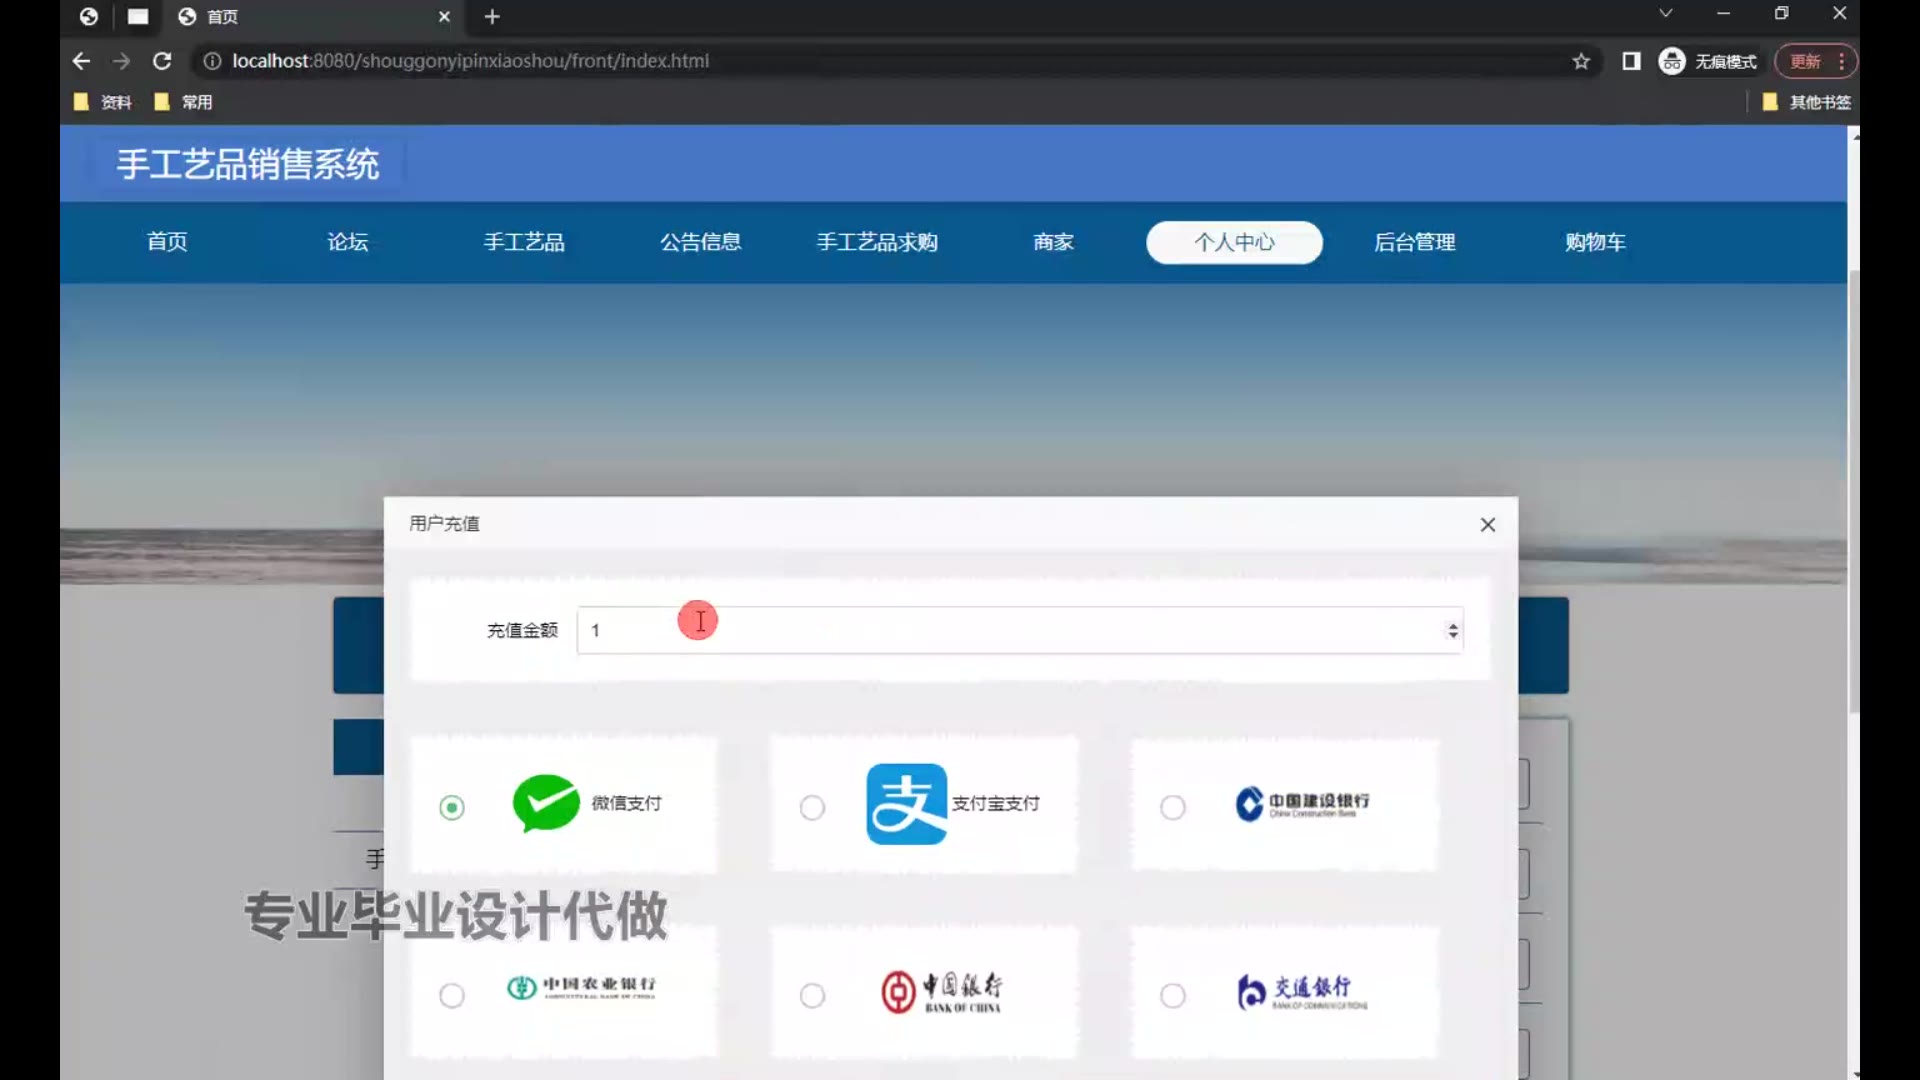Click the incognito 无痕模式 indicator

[x=1708, y=61]
